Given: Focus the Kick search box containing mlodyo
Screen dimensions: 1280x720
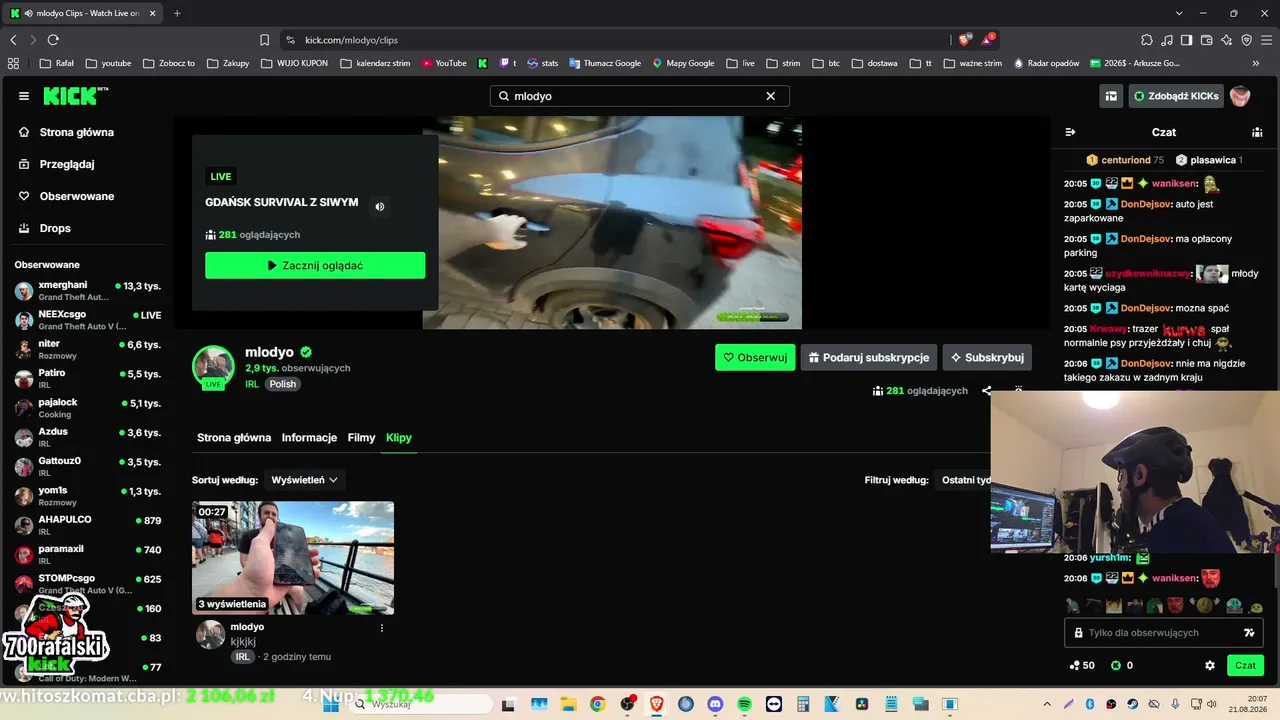Looking at the screenshot, I should (639, 96).
